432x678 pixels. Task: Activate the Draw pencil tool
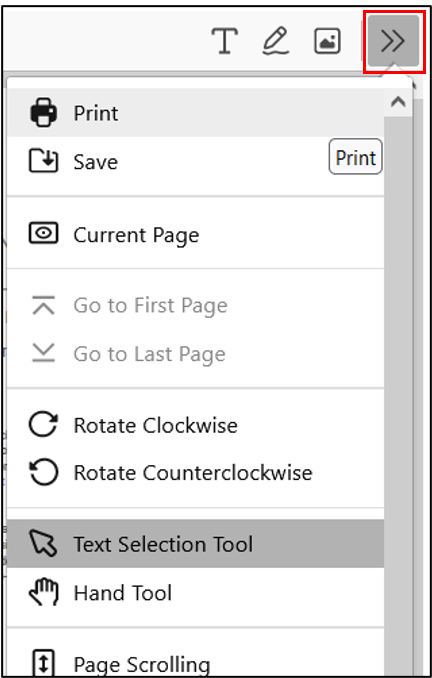(276, 41)
